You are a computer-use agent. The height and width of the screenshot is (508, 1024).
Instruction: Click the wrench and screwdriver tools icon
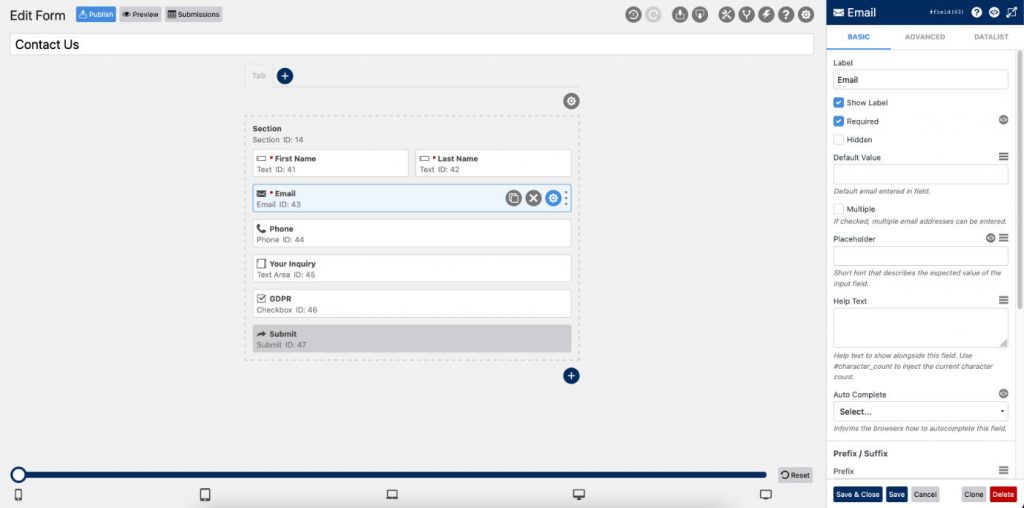click(x=727, y=15)
